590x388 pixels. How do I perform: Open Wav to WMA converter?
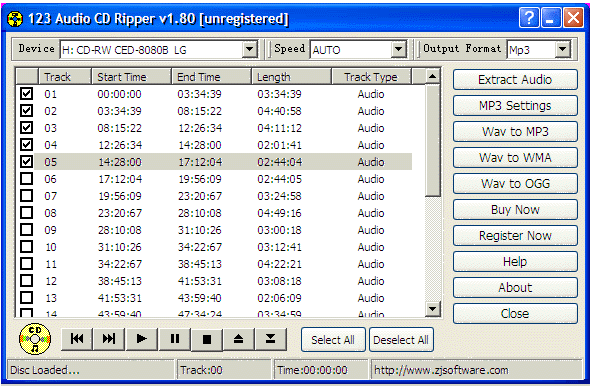pyautogui.click(x=515, y=158)
